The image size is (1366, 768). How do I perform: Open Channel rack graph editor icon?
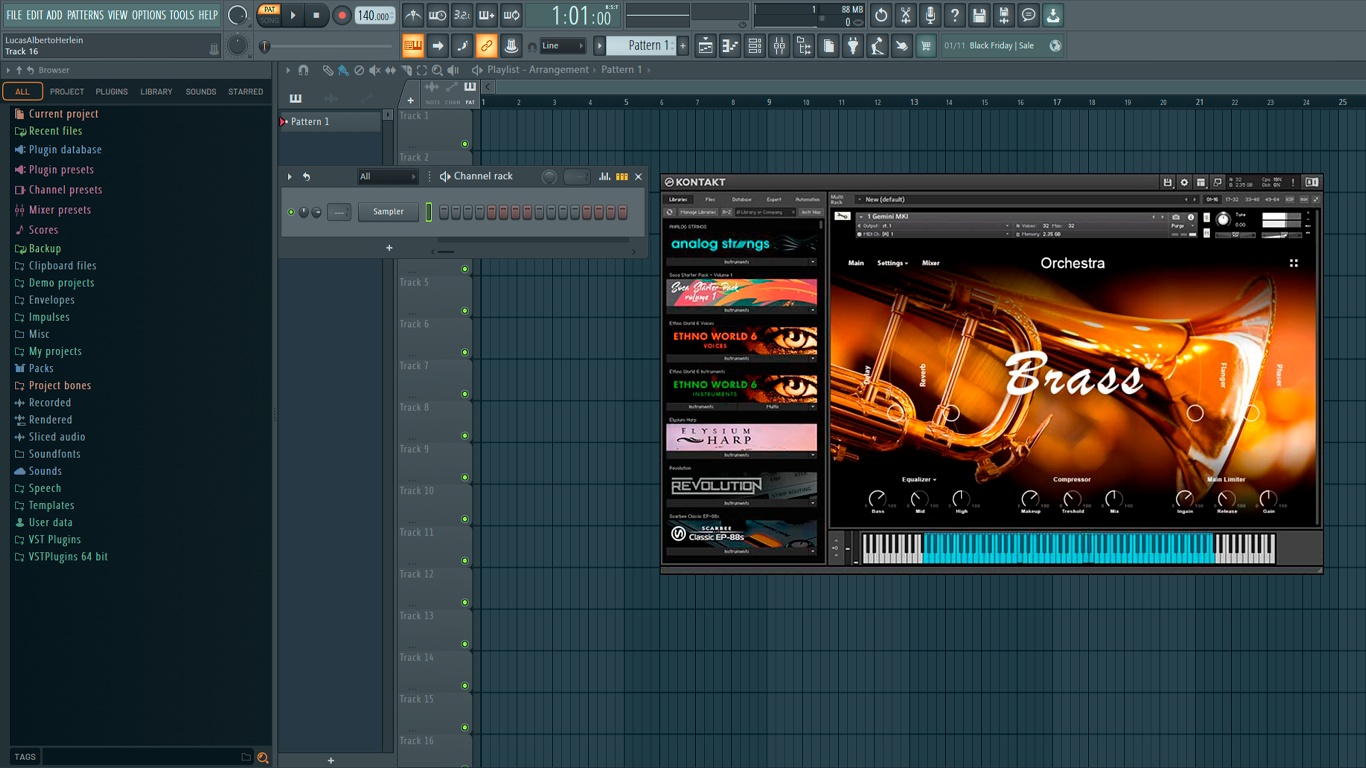point(604,176)
